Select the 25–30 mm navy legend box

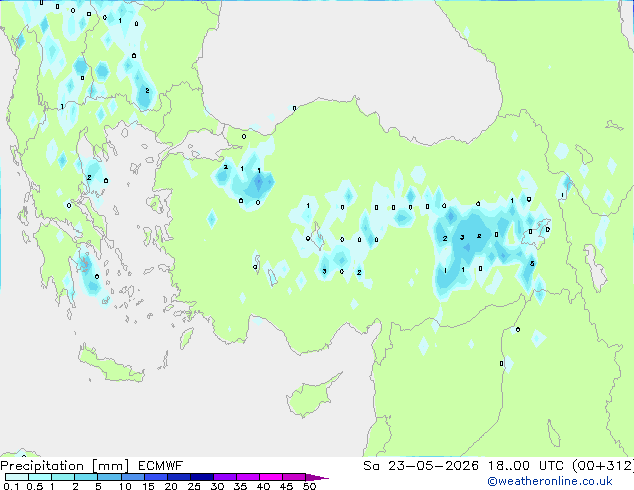pos(201,477)
